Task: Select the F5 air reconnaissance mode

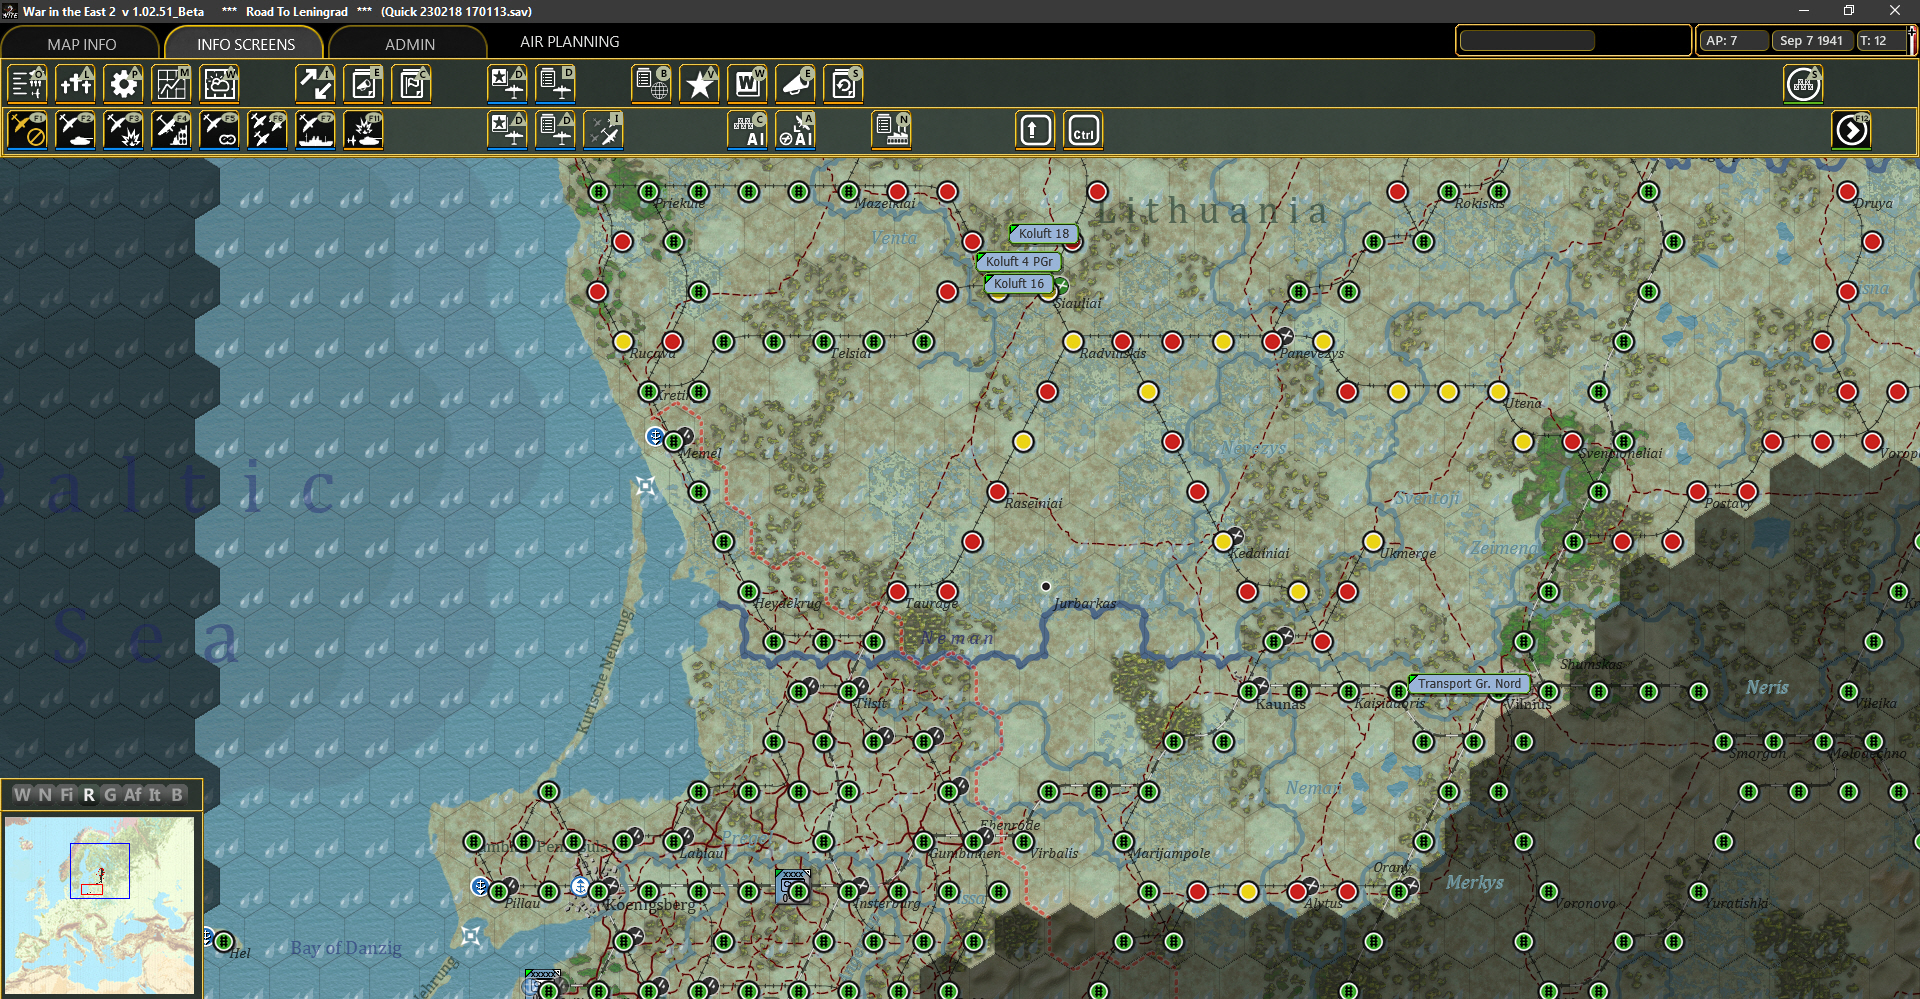Action: coord(220,130)
